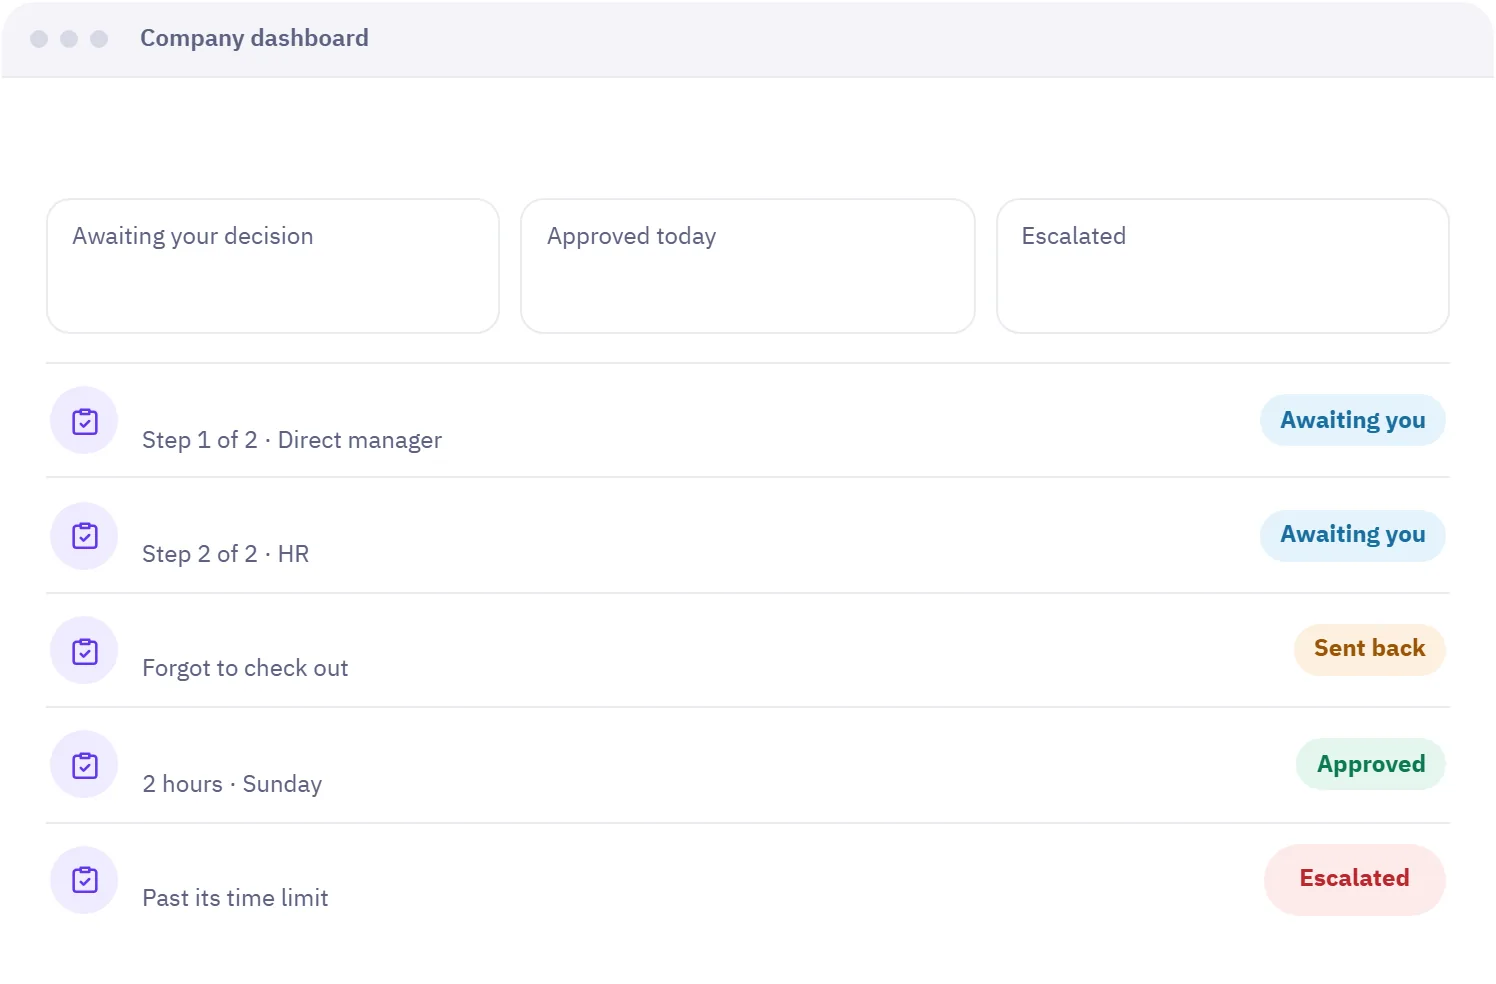The height and width of the screenshot is (984, 1496).
Task: Click the Sent back status badge
Action: 1370,649
